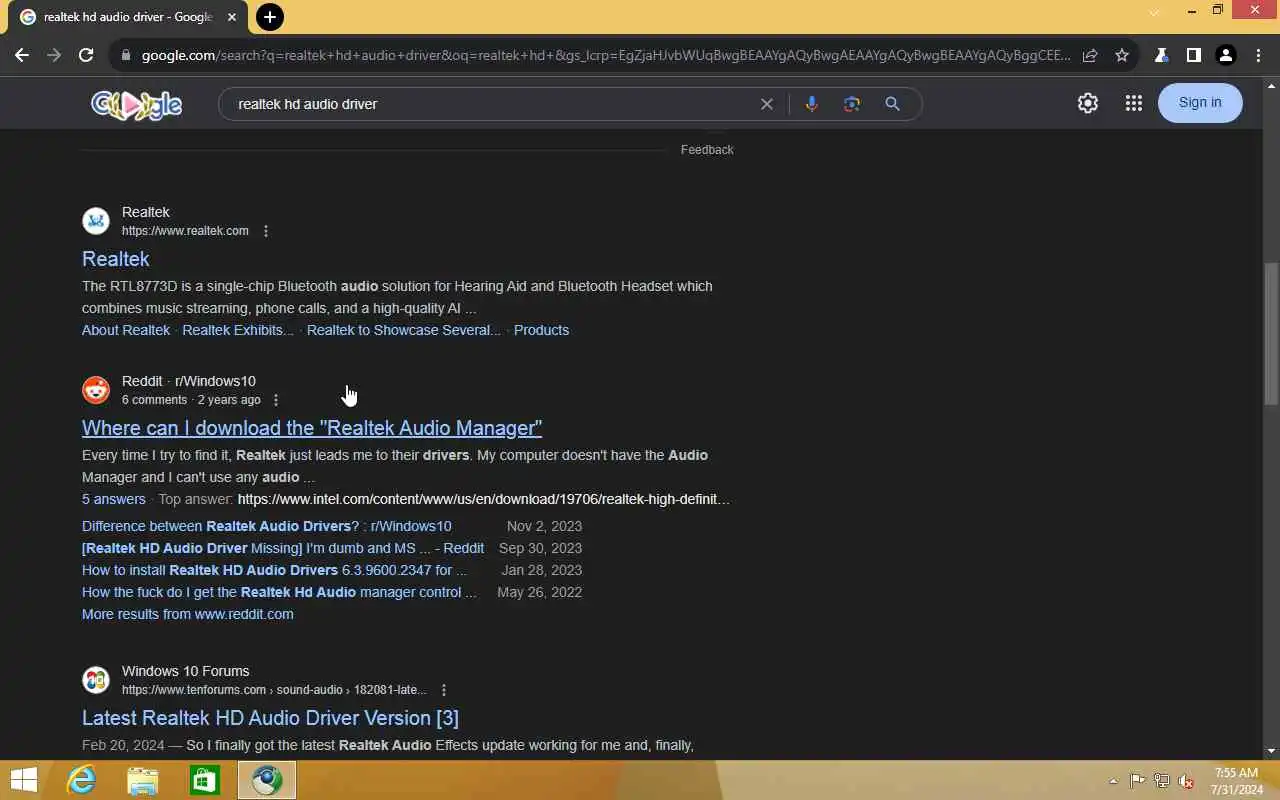Open the About Realtek sitelink
This screenshot has width=1280, height=800.
tap(126, 330)
